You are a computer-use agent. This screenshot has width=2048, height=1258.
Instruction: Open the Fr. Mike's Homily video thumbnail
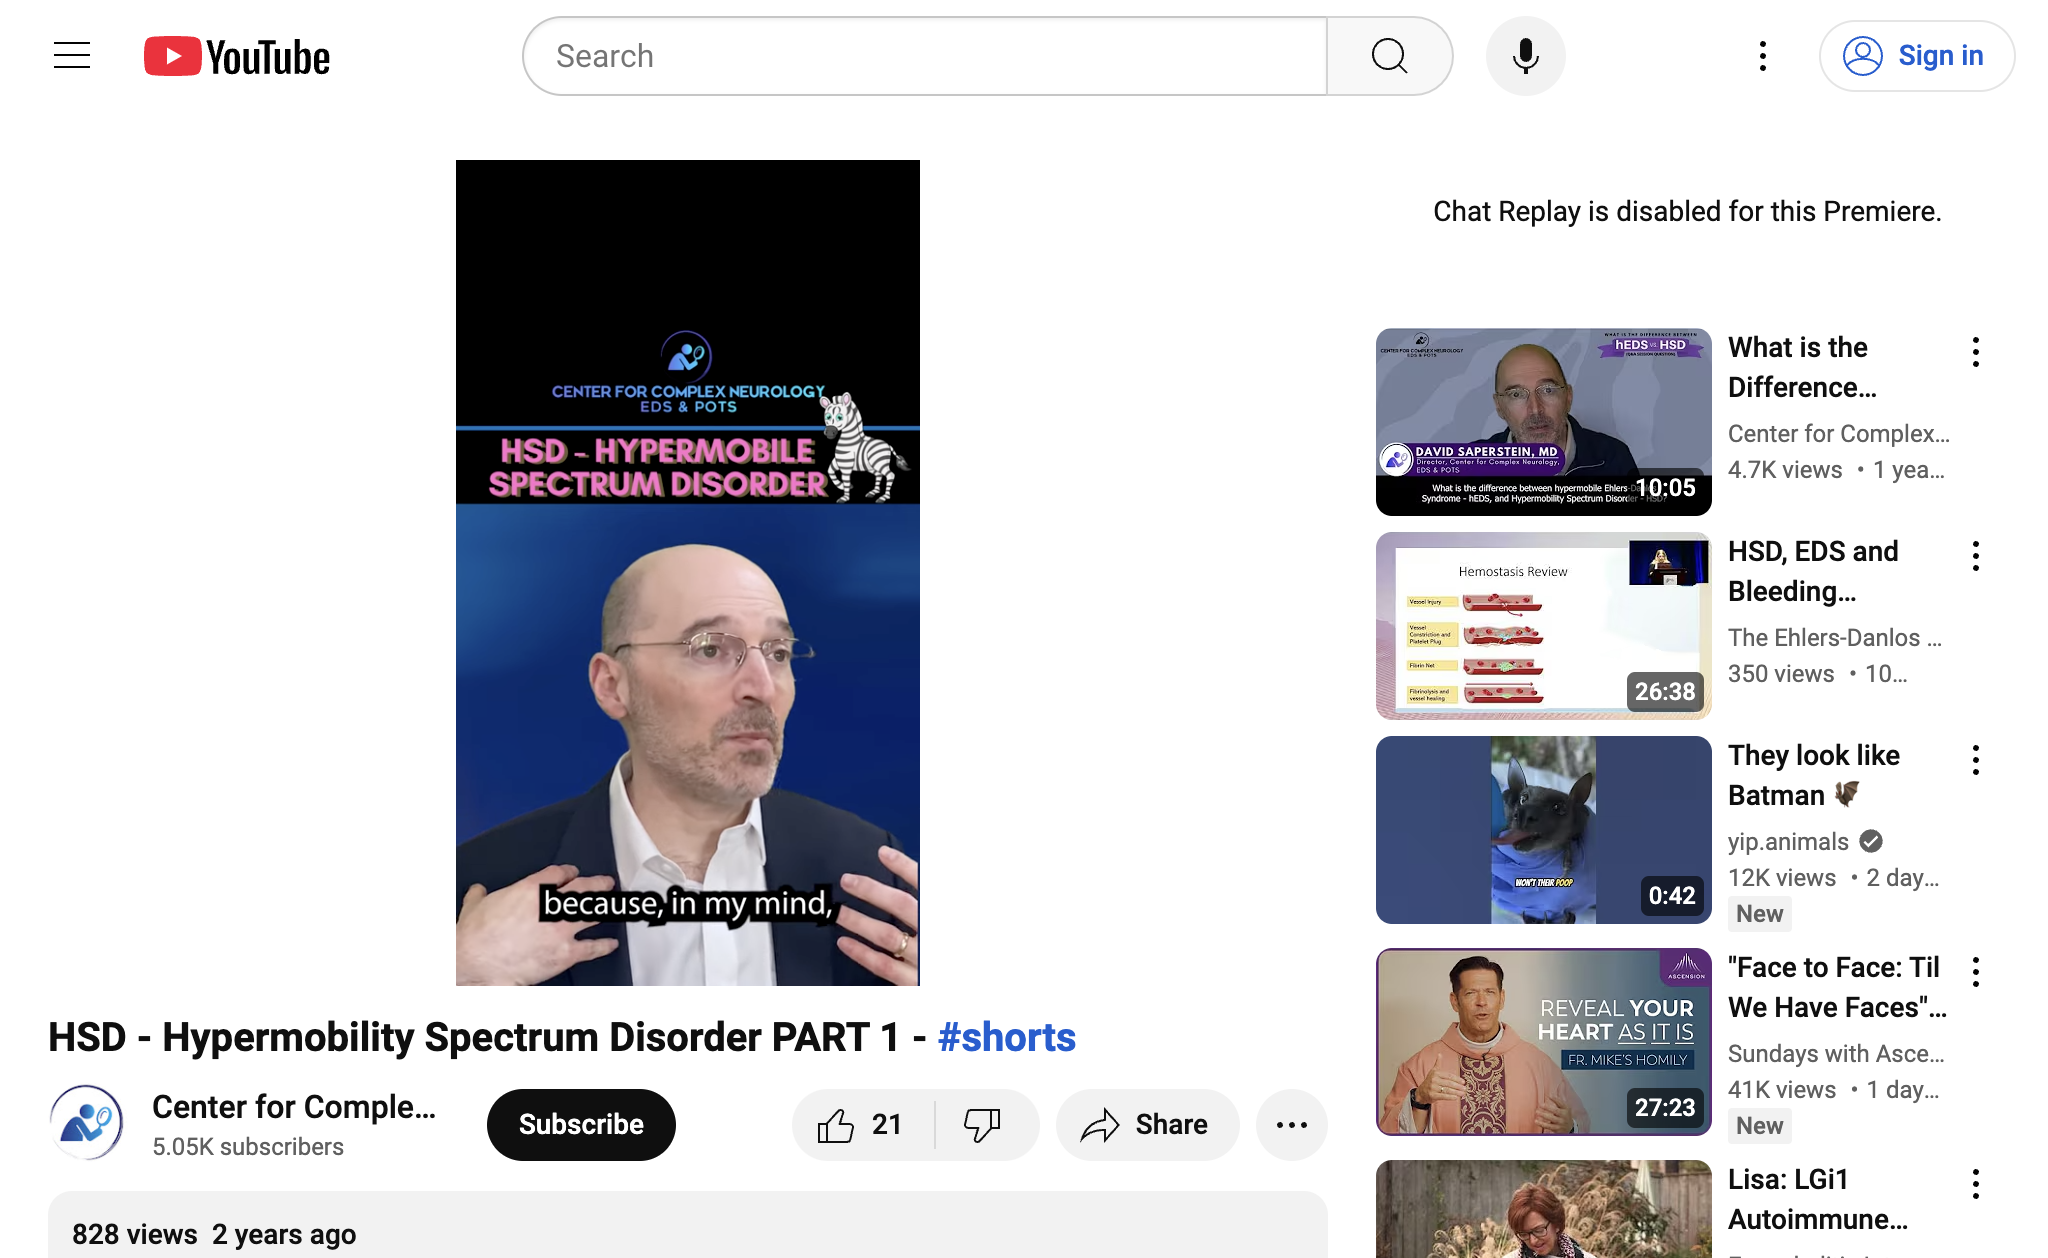(x=1544, y=1042)
